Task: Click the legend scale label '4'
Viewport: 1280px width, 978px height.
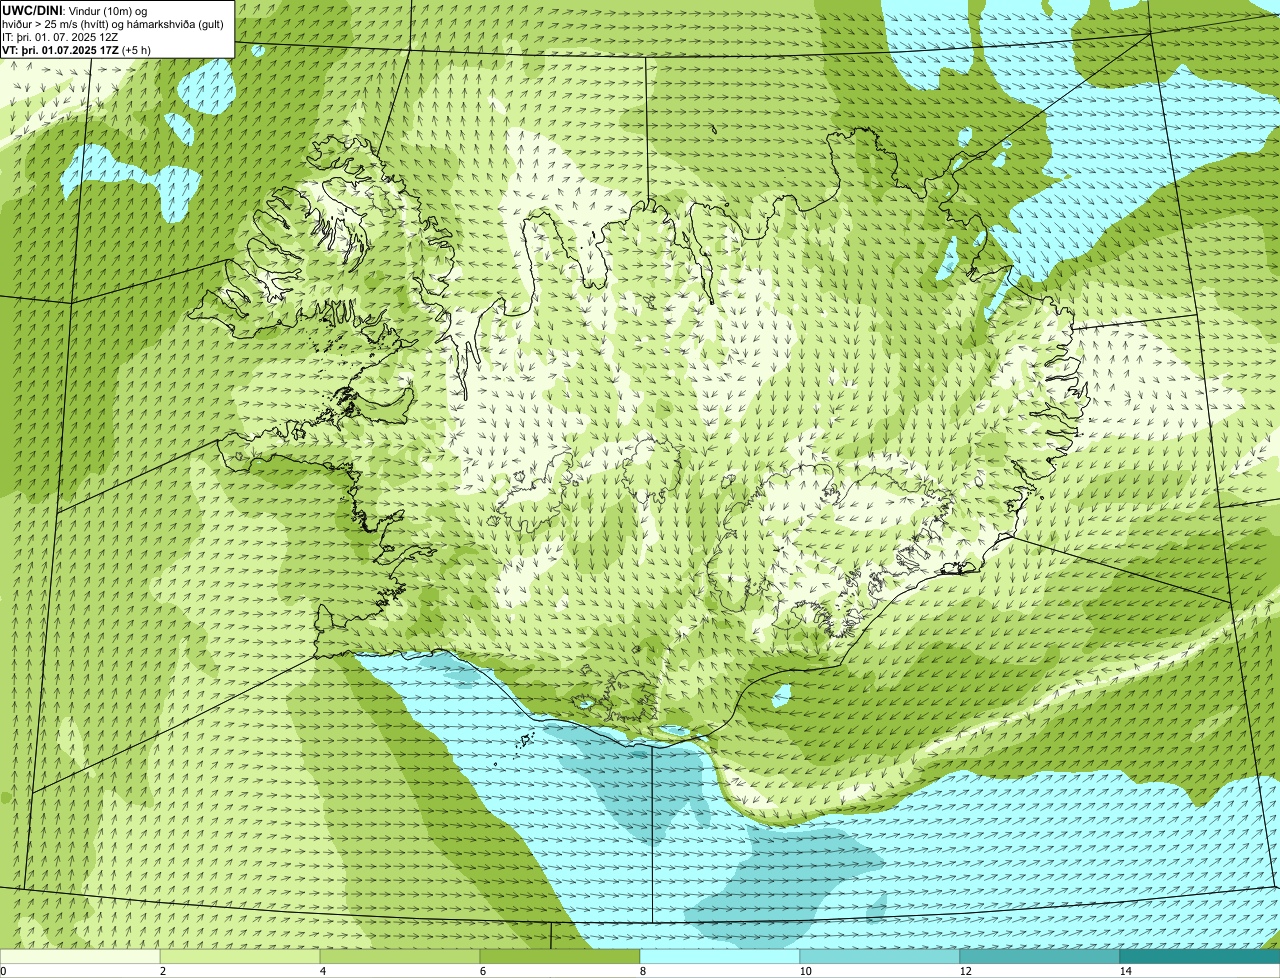Action: 322,971
